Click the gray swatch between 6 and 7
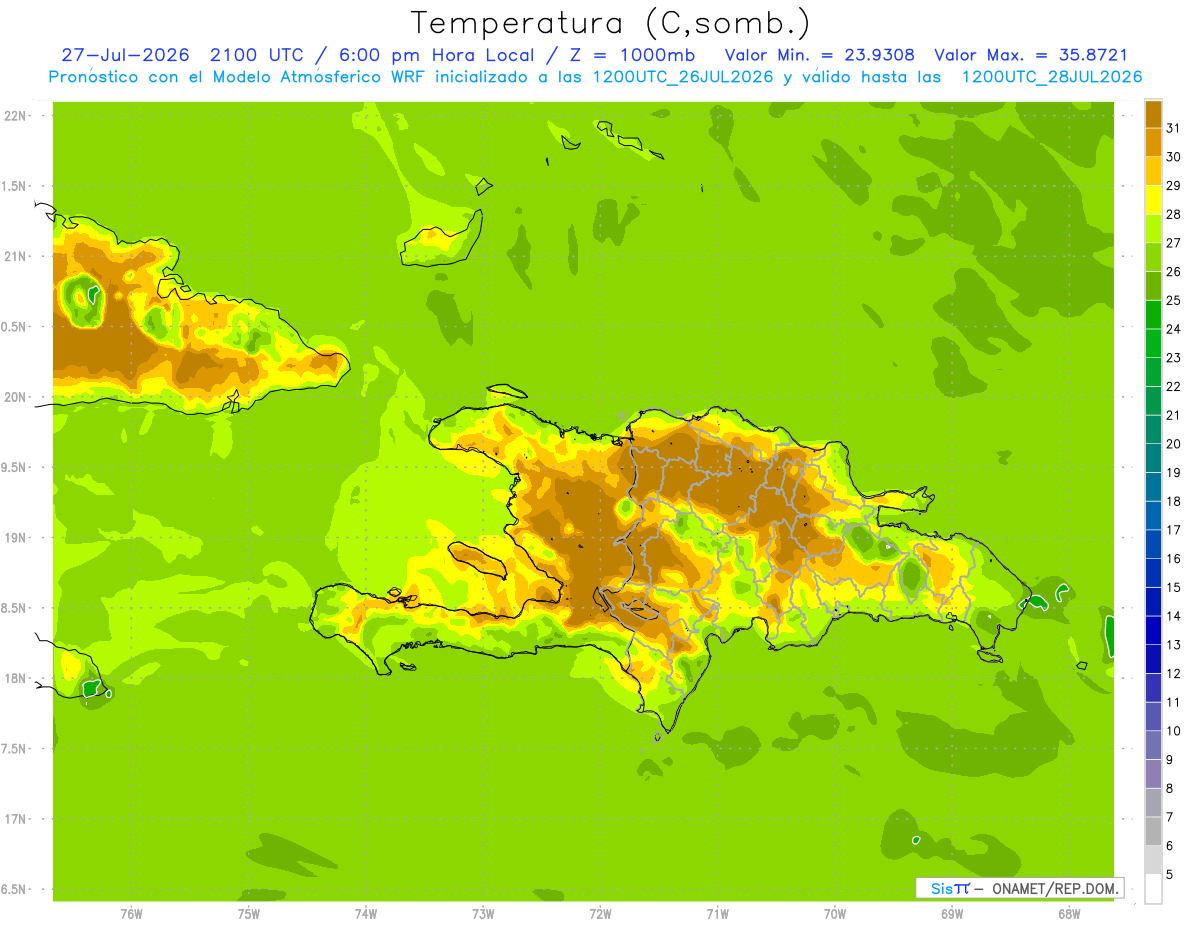The height and width of the screenshot is (927, 1200). [1153, 831]
